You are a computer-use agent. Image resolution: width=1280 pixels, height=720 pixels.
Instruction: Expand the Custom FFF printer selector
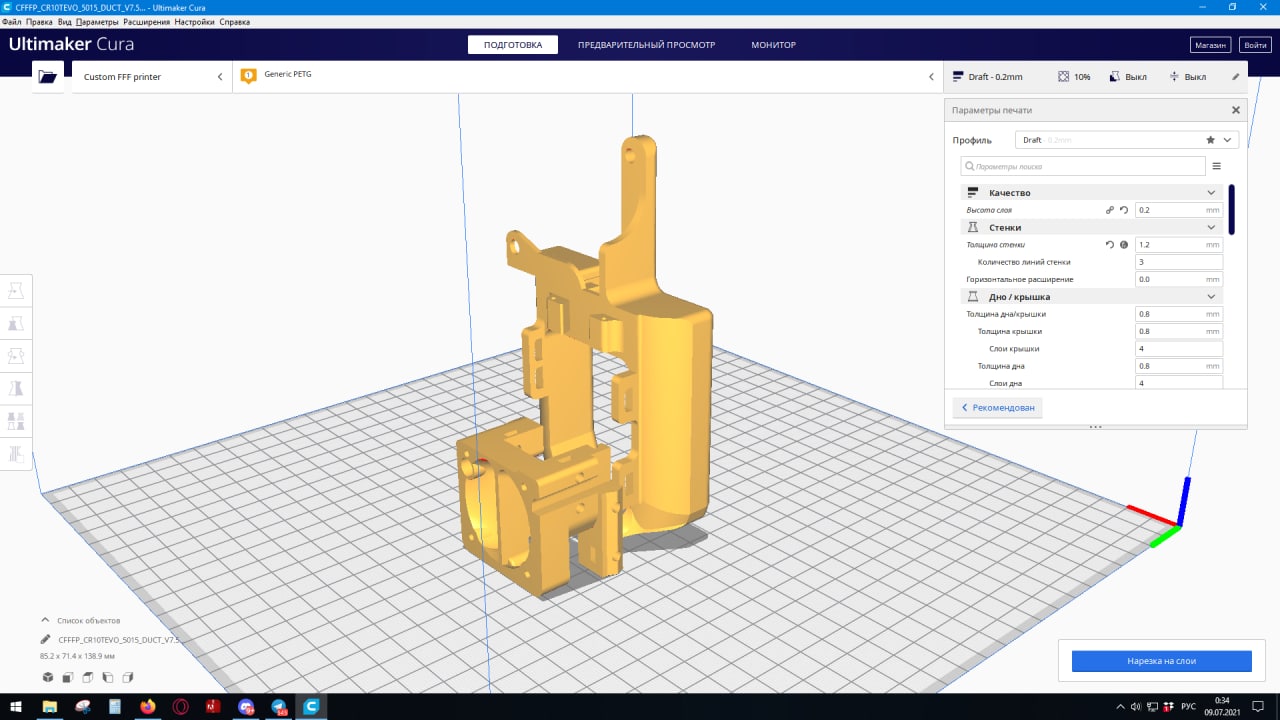[x=152, y=77]
